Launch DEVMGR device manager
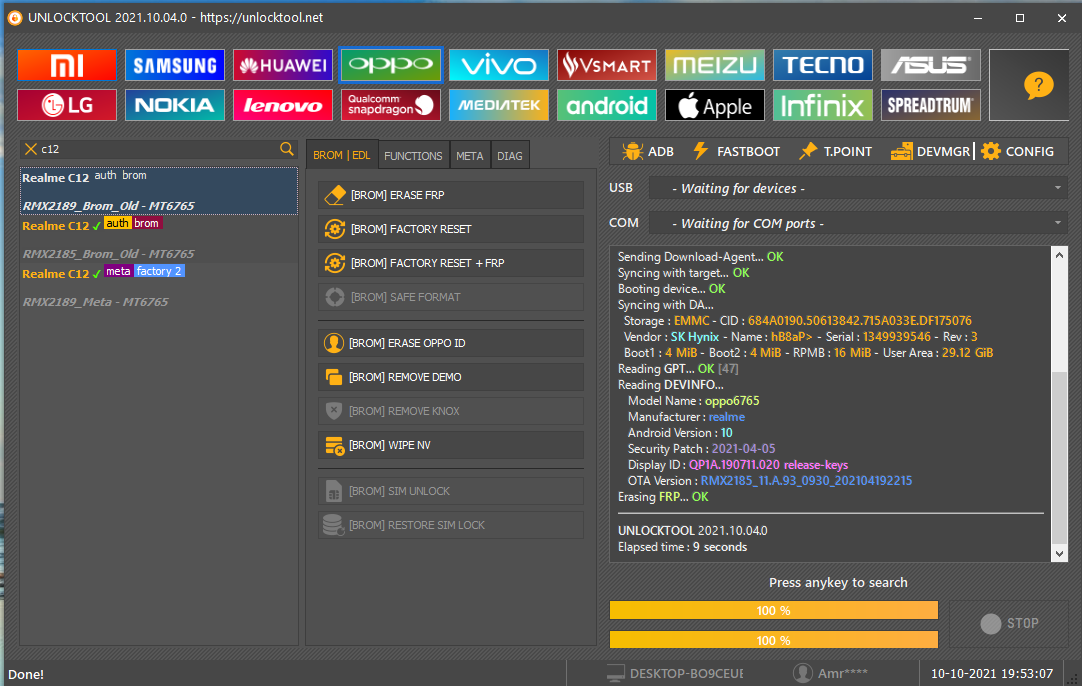Viewport: 1082px width, 686px height. (x=929, y=151)
